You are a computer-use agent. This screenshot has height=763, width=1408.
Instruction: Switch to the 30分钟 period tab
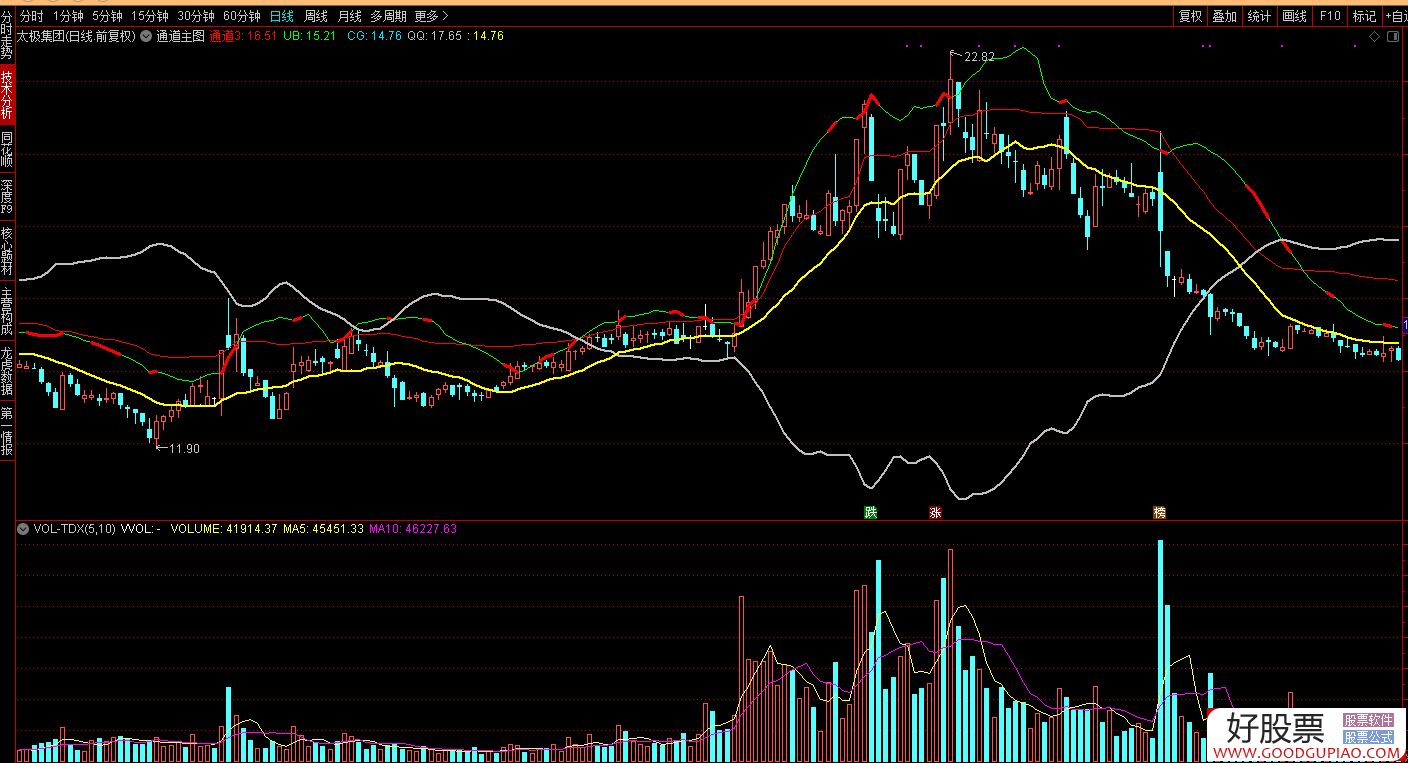coord(196,16)
